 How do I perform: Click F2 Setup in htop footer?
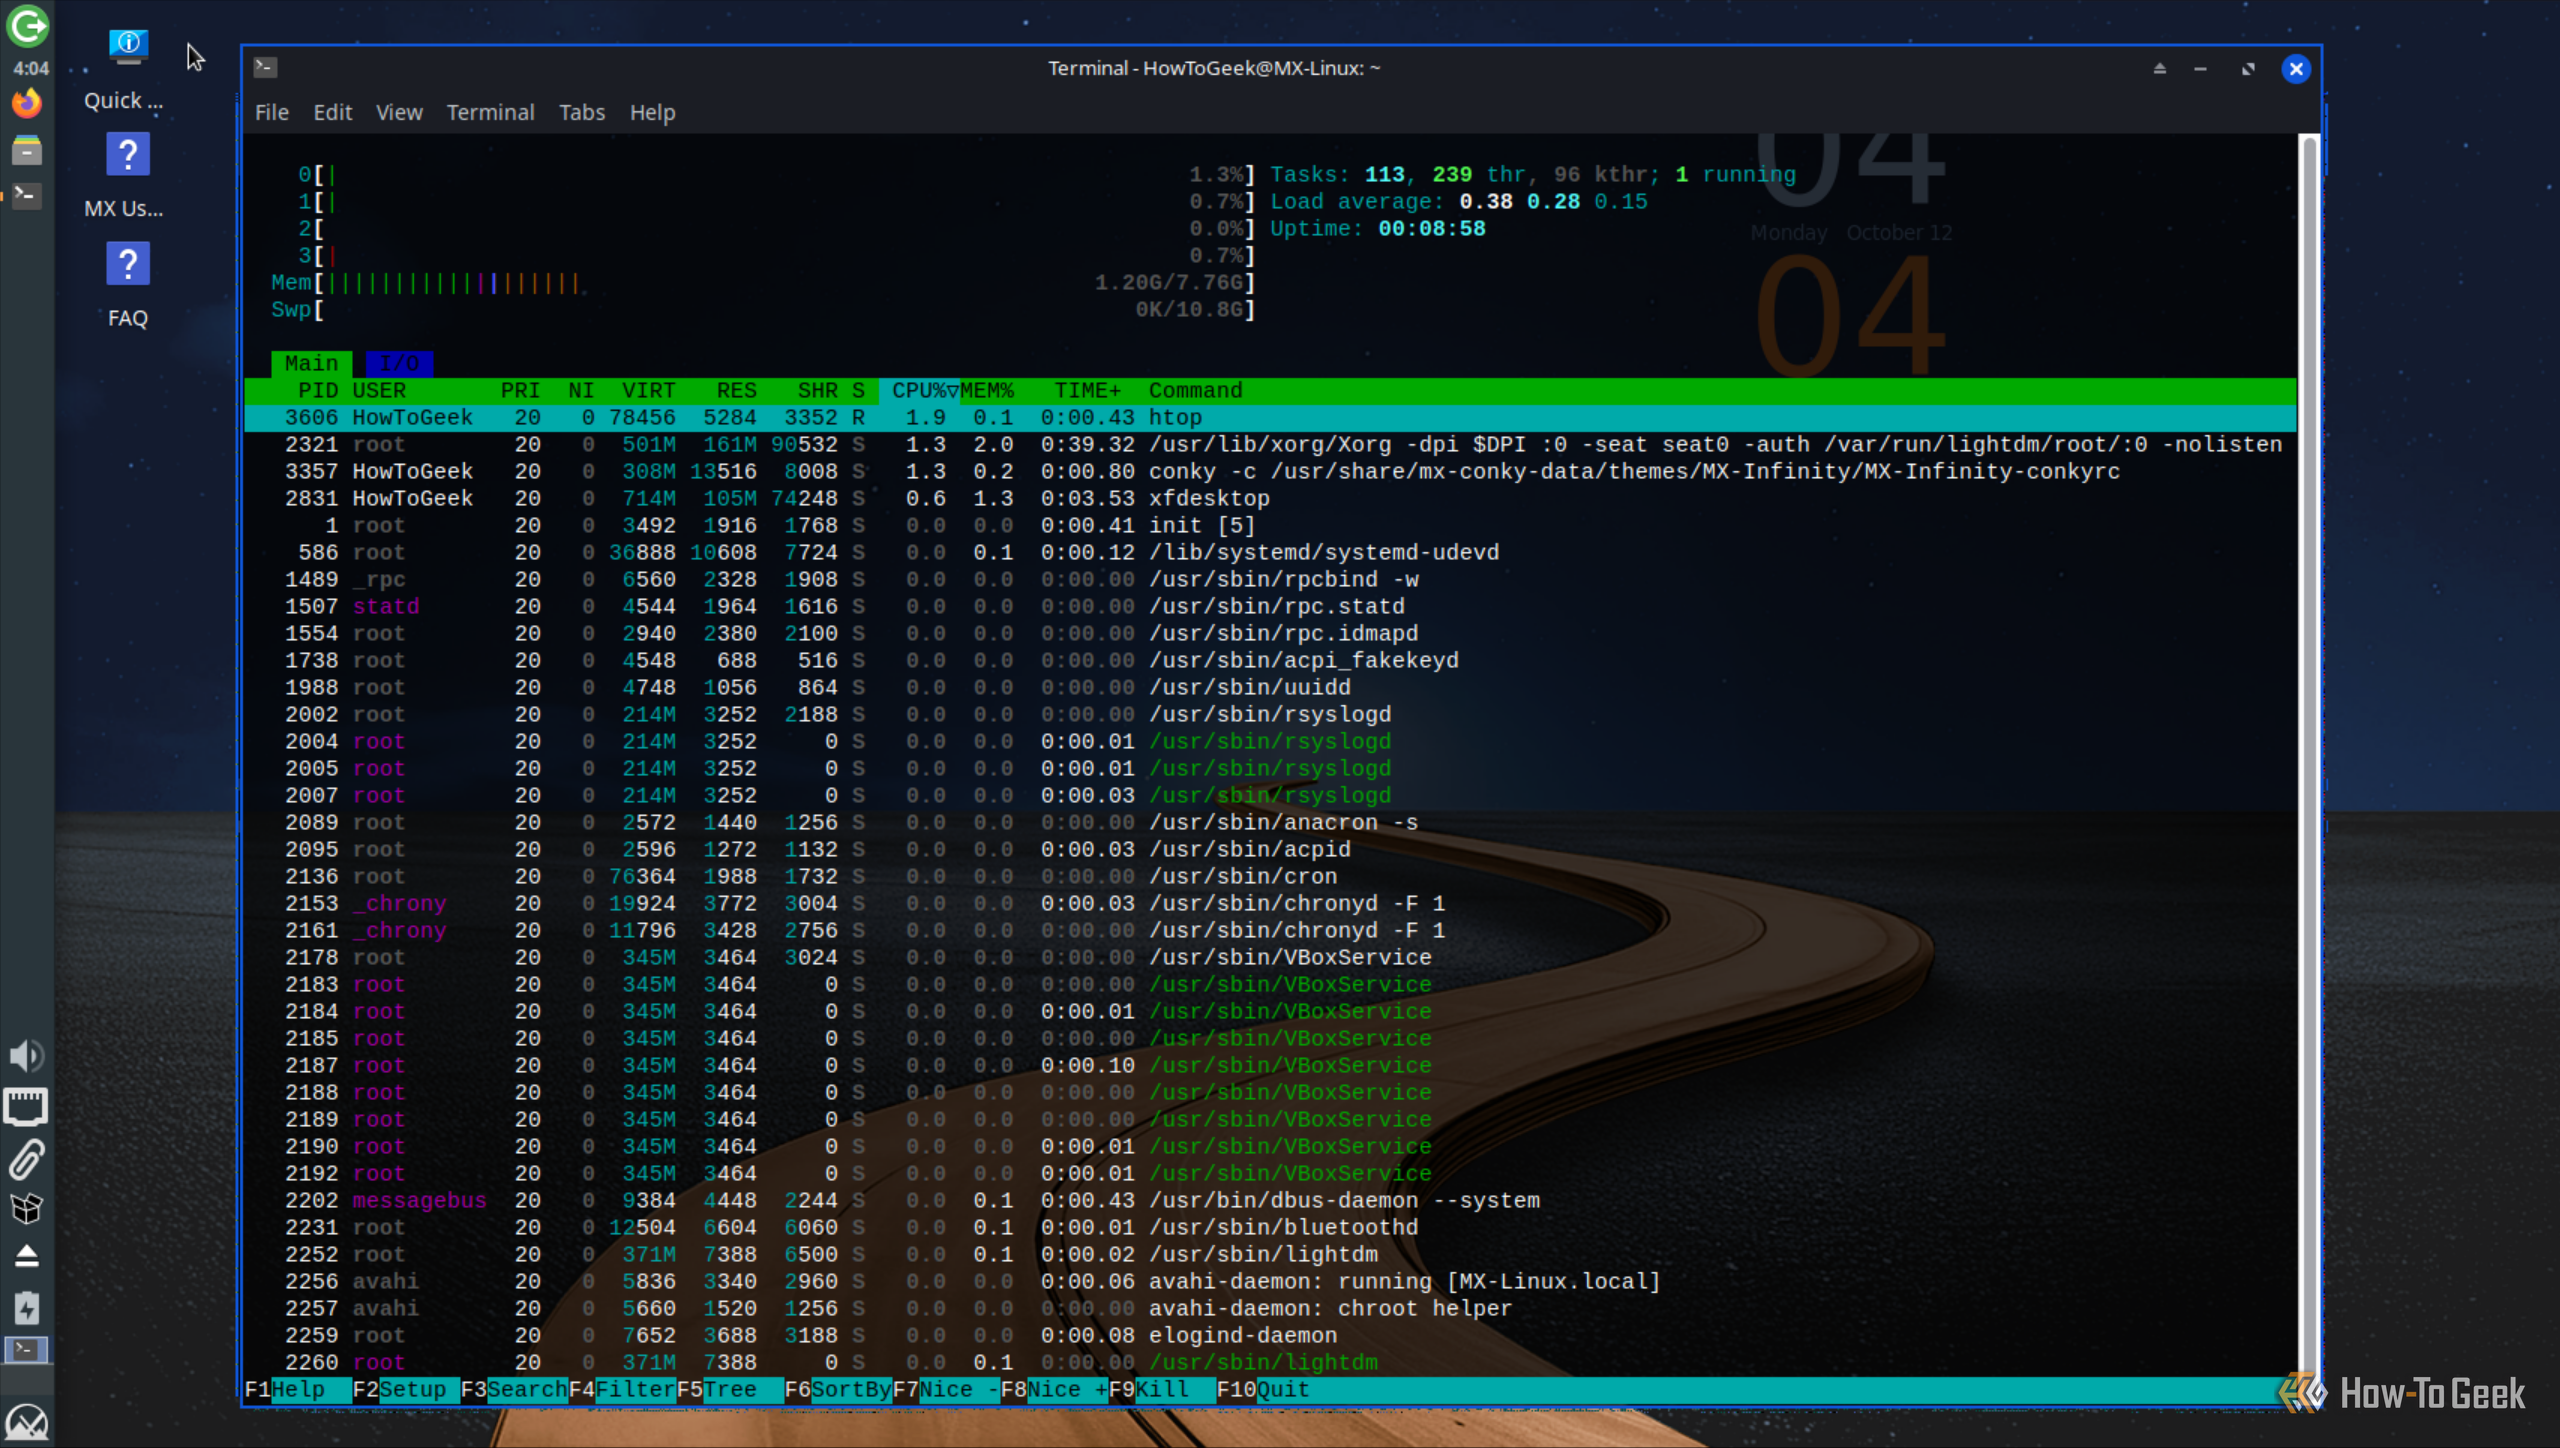pos(405,1389)
